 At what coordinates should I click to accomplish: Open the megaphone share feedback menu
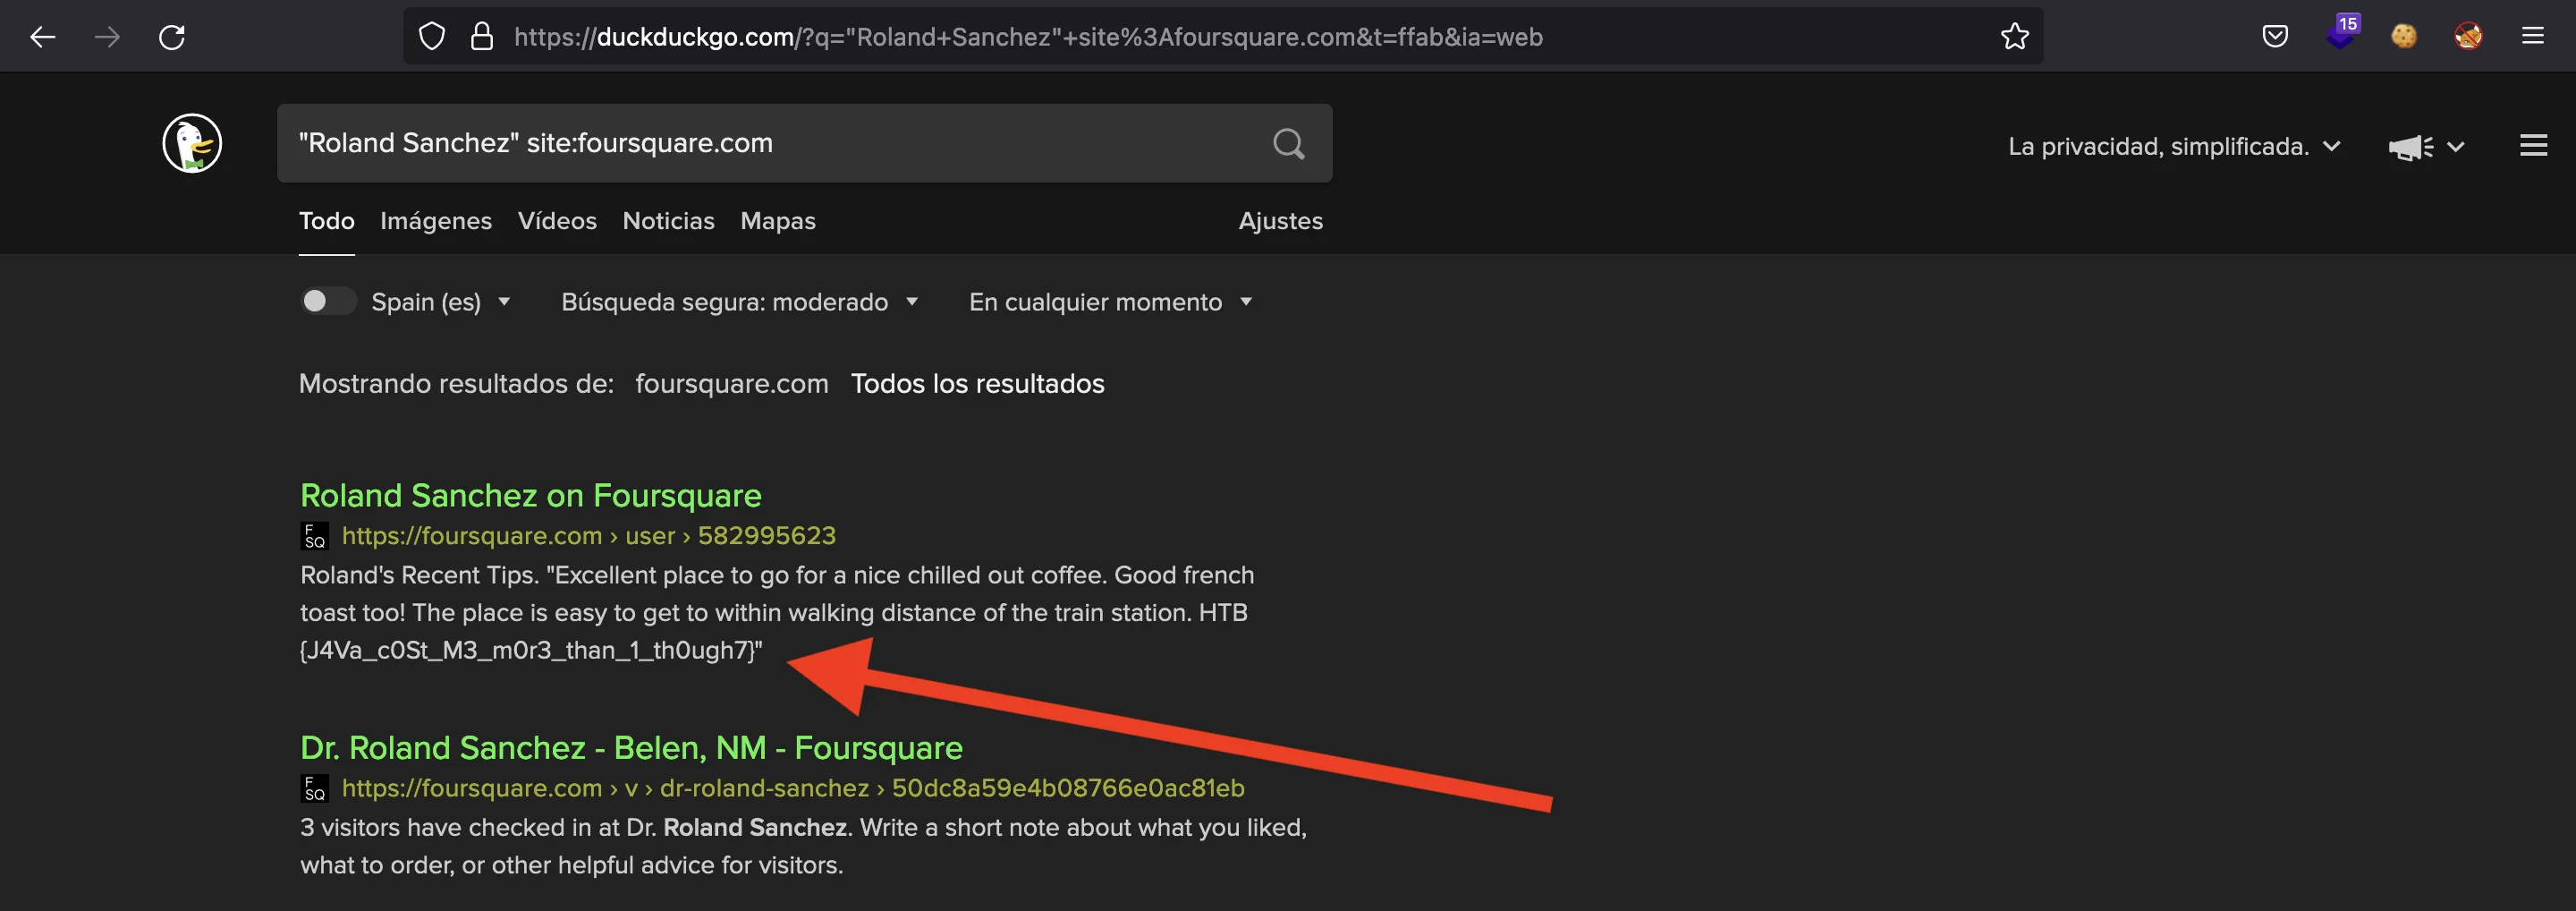[x=2426, y=147]
